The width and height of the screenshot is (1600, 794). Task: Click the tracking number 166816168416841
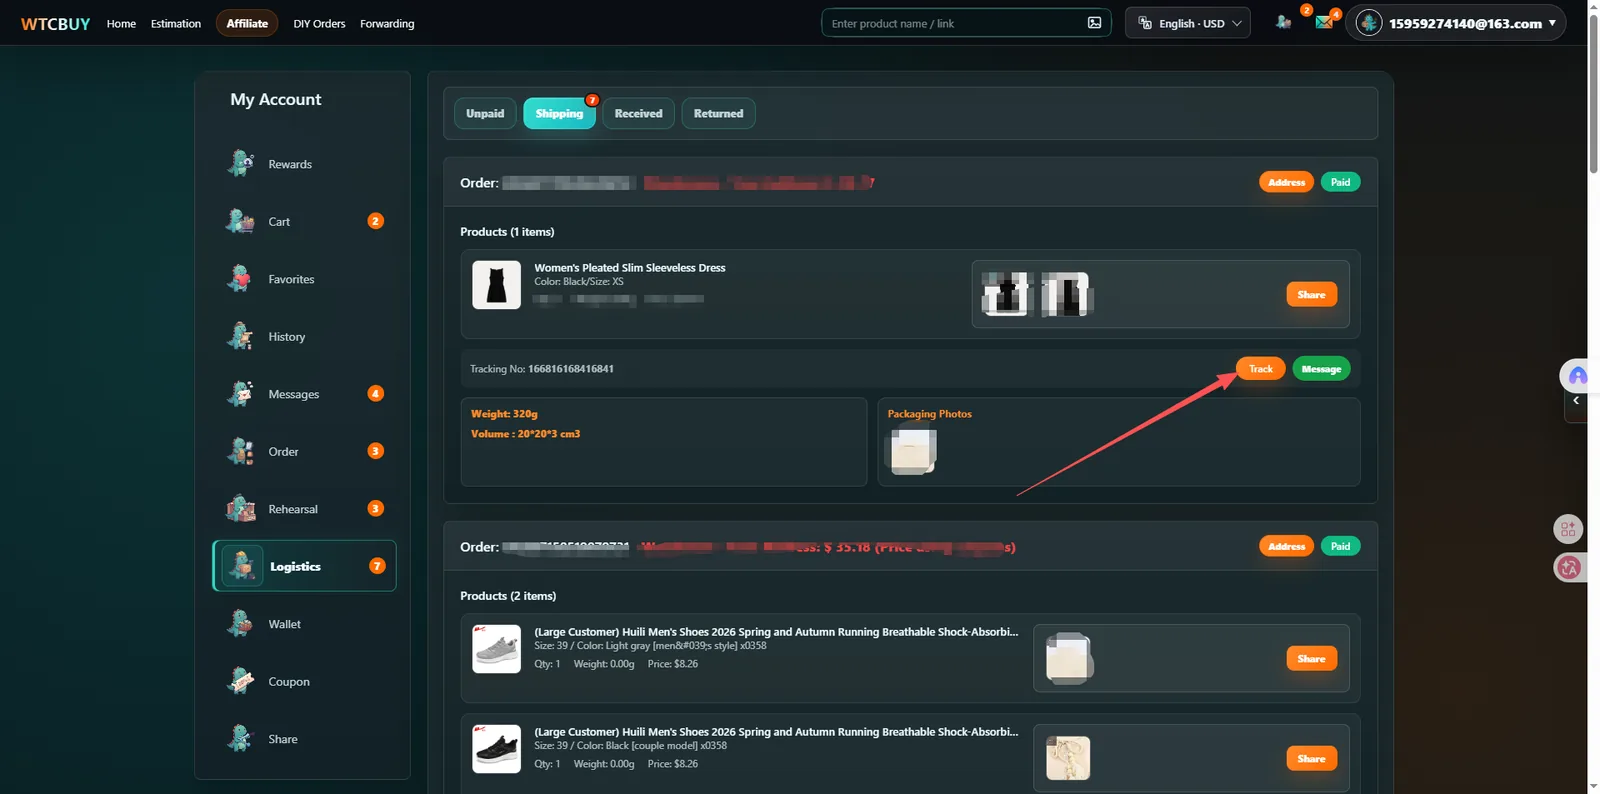571,369
